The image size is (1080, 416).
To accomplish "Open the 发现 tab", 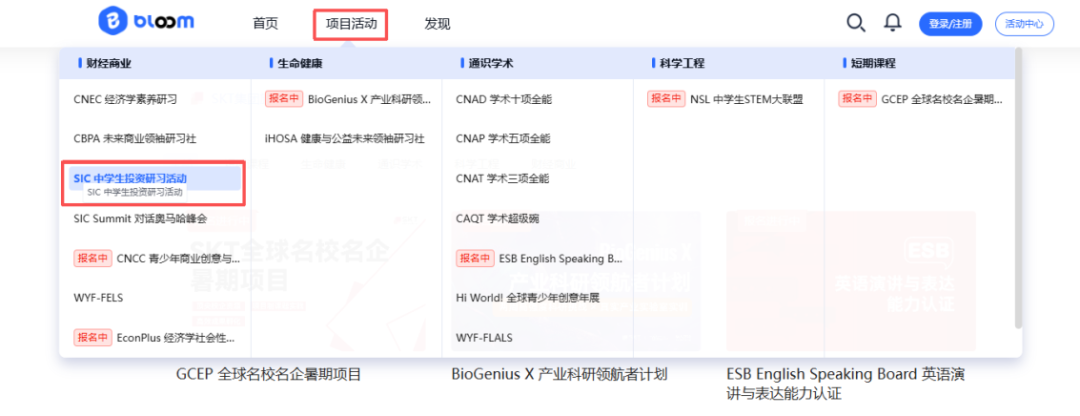I will coord(437,24).
